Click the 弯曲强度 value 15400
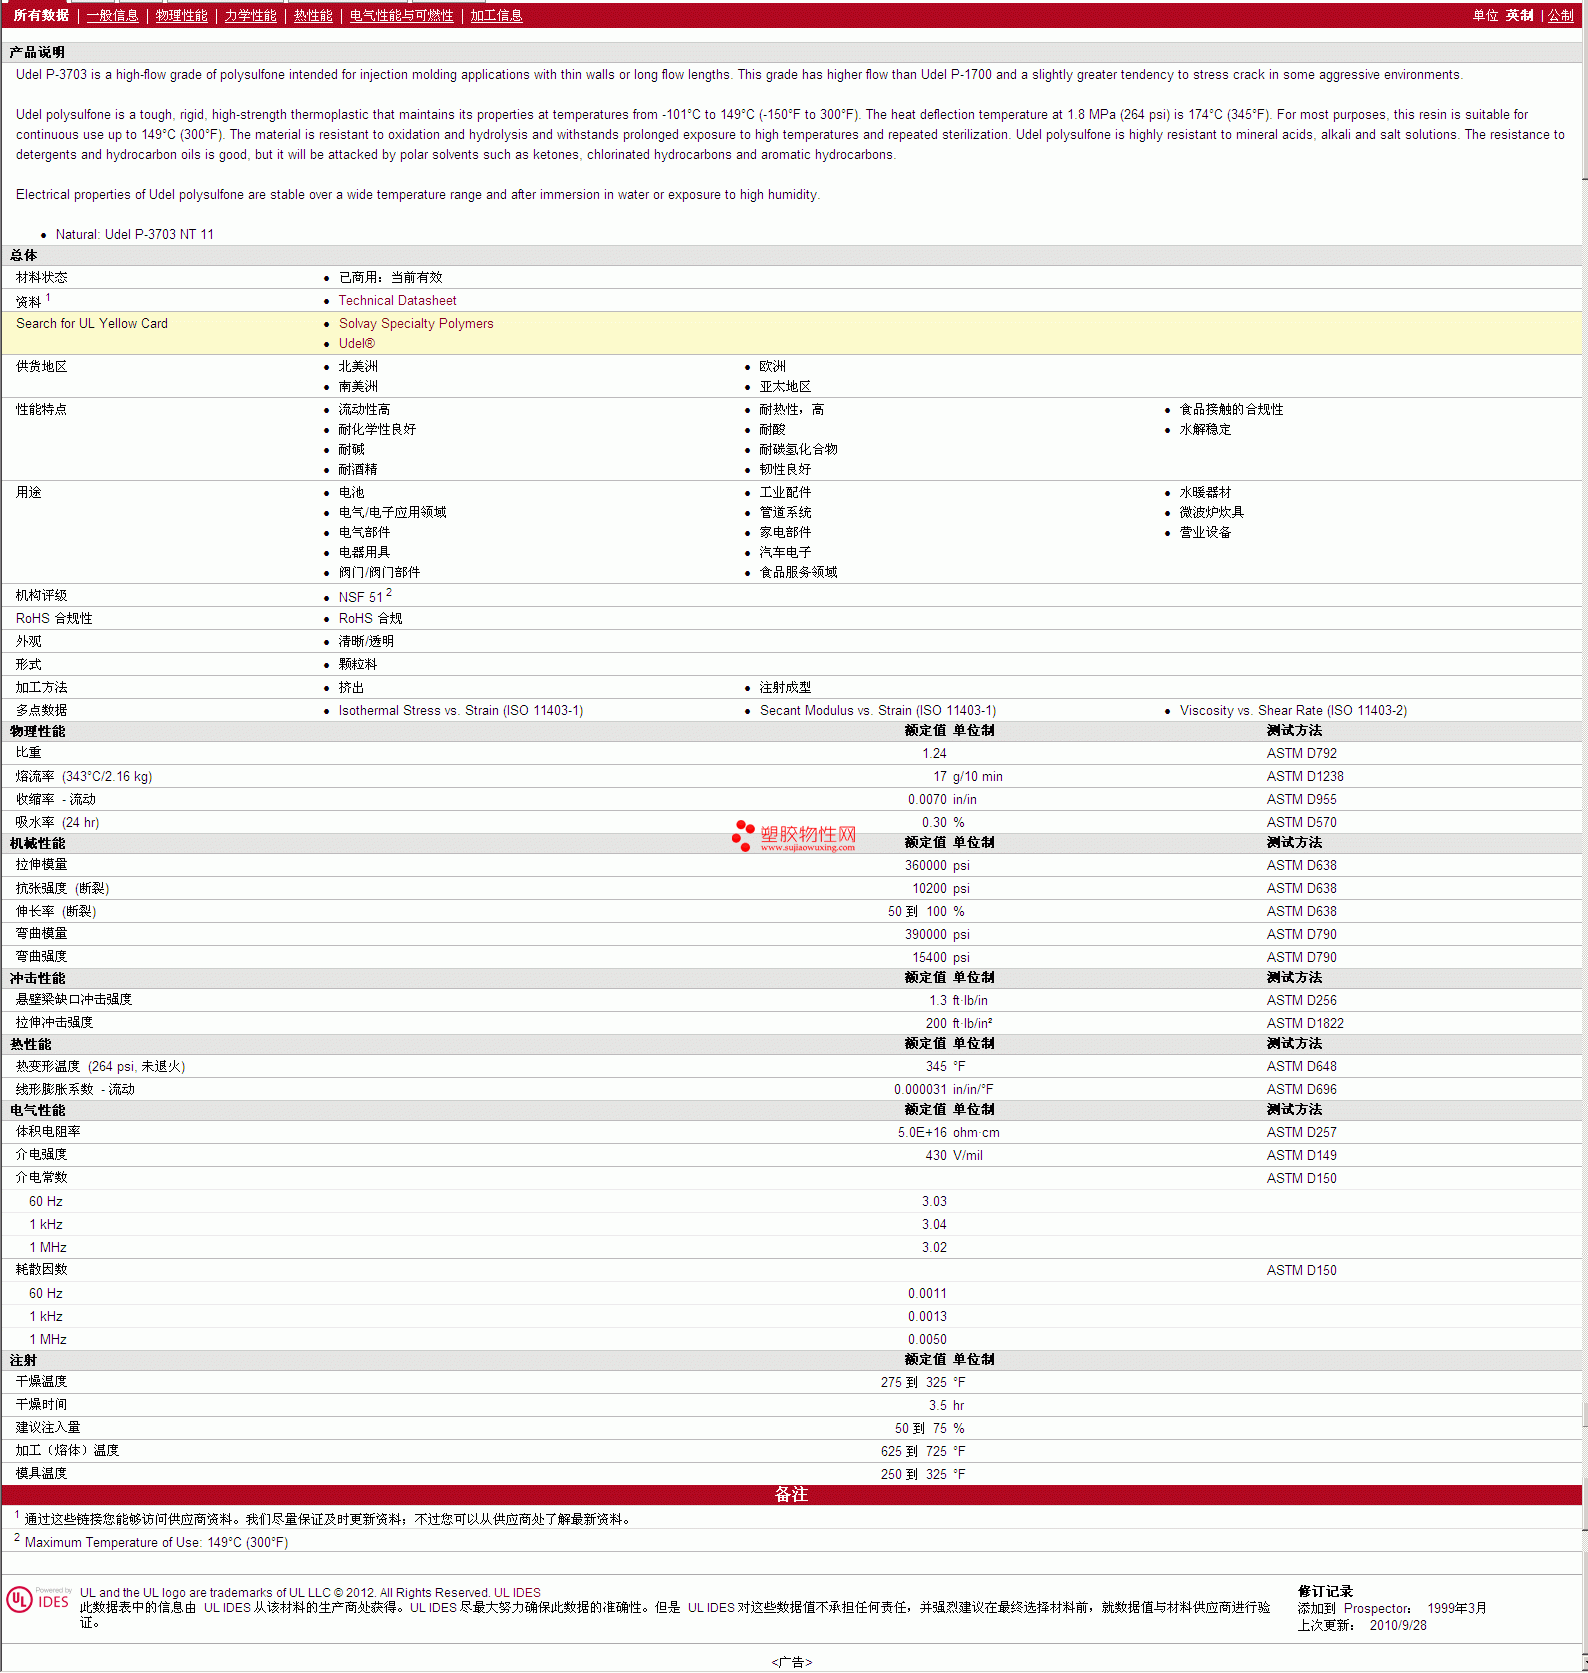 [929, 957]
